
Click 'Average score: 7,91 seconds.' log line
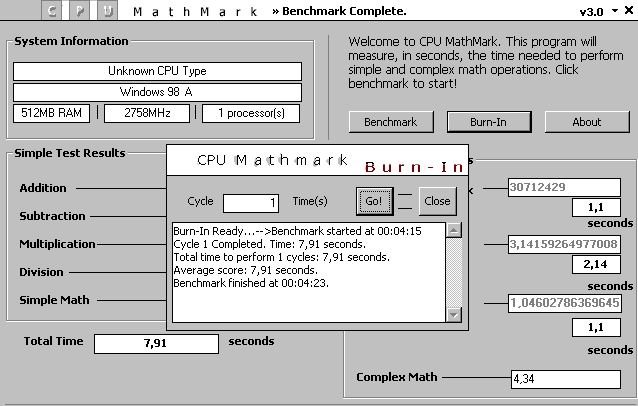coord(245,270)
